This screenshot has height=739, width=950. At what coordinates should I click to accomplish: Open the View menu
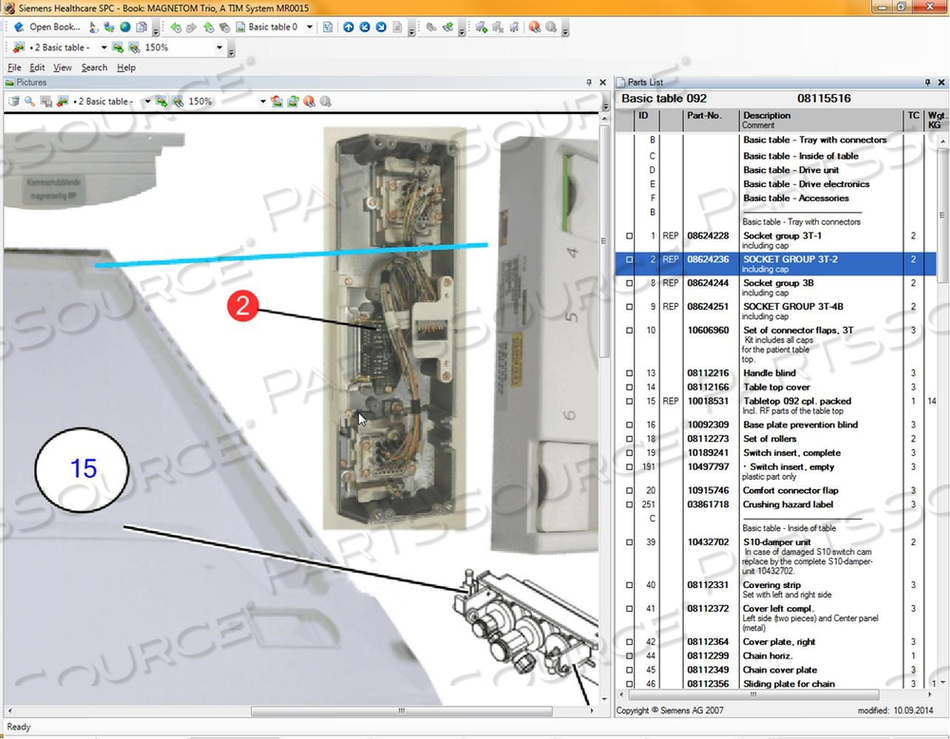62,68
